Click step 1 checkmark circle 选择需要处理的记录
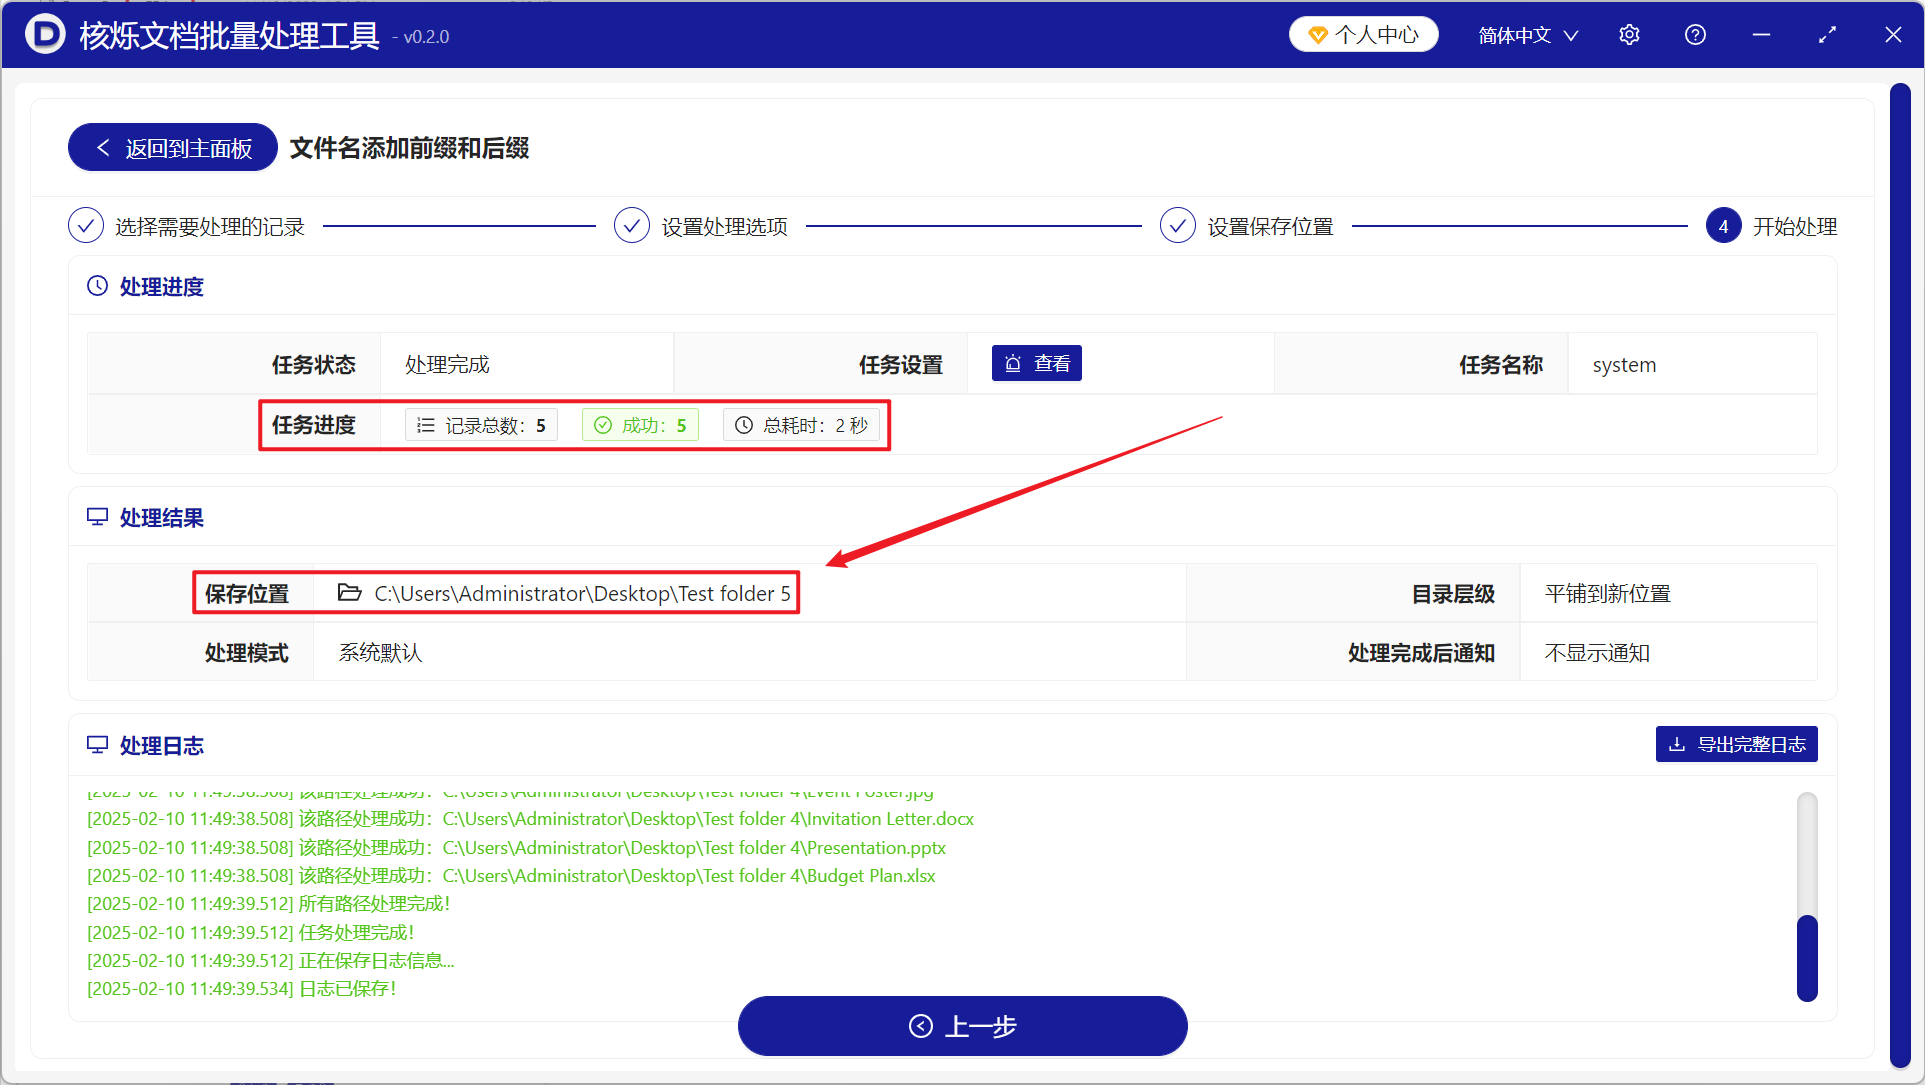Screen dimensions: 1925x1085 coord(86,226)
